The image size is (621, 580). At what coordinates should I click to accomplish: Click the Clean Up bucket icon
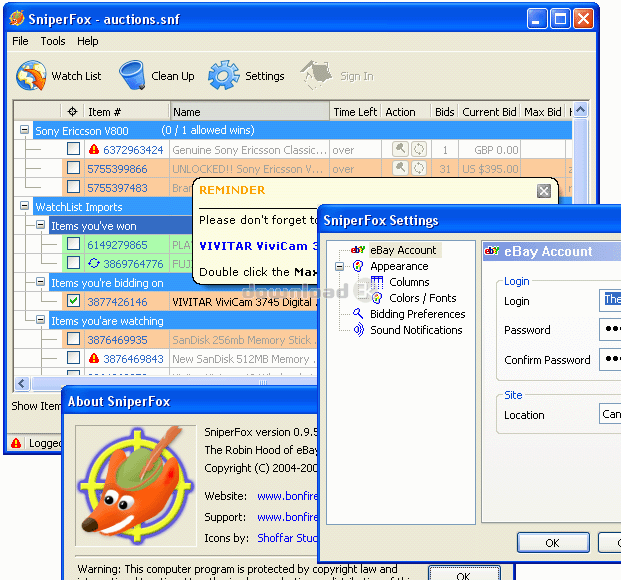[x=132, y=75]
